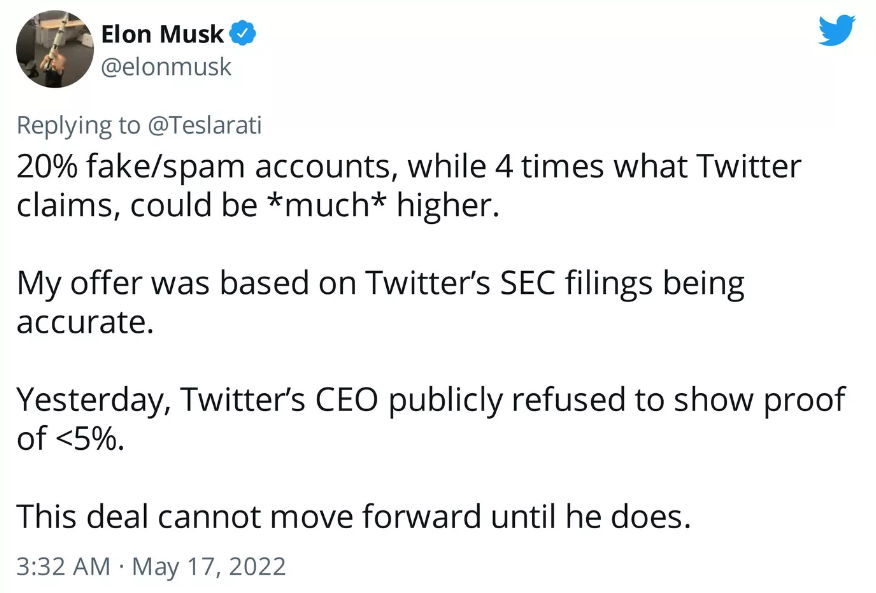Viewport: 876px width, 593px height.
Task: Click the 'Replying to' text
Action: (x=80, y=125)
